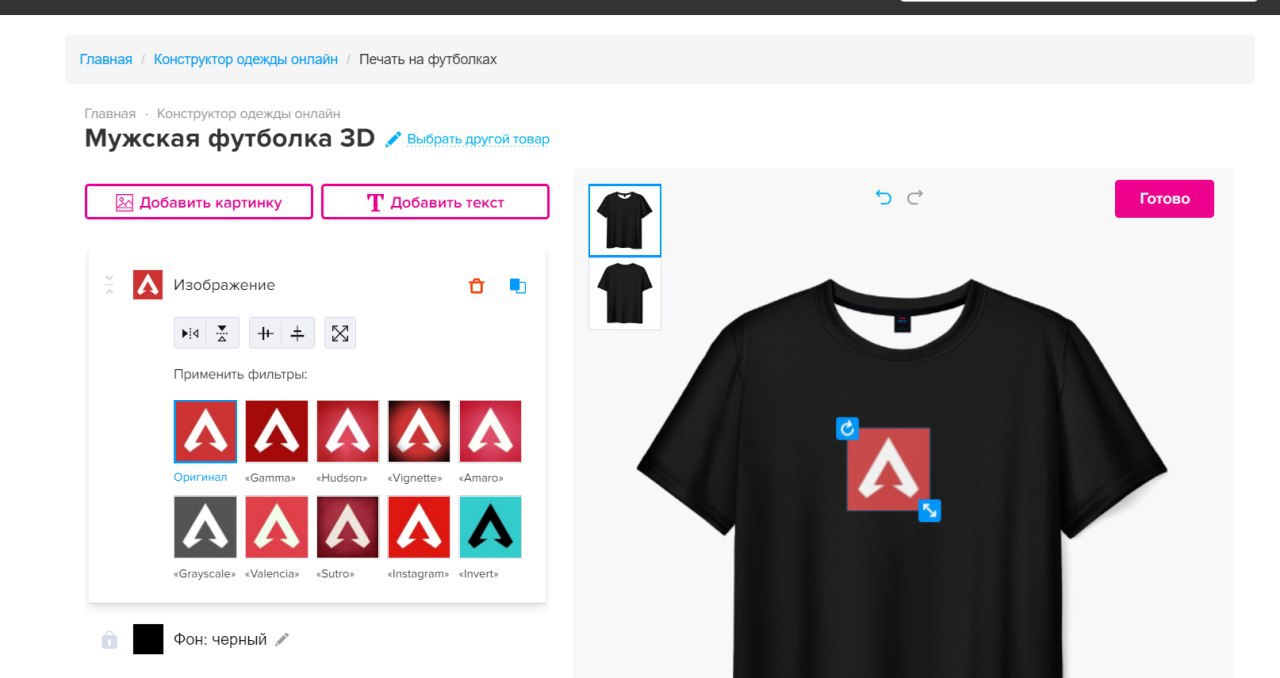Viewport: 1280px width, 678px height.
Task: Click the 'Добавить текст' button
Action: coord(435,202)
